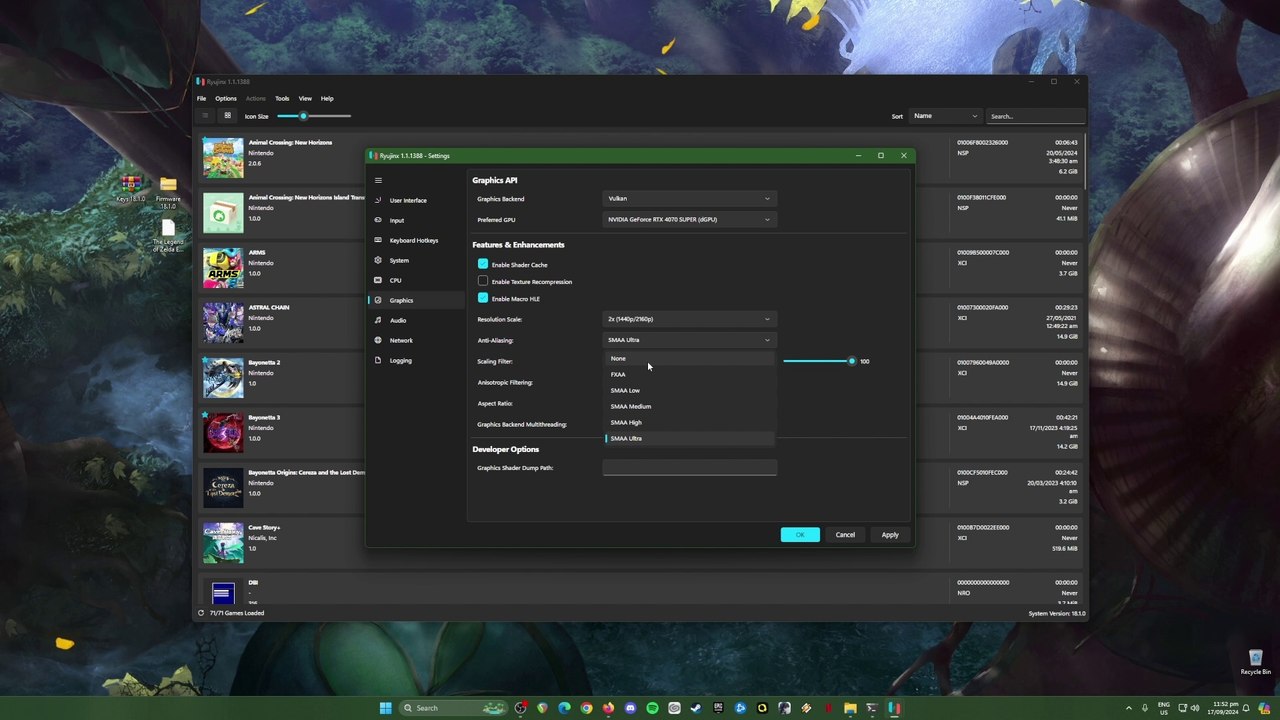Choose None in Anti-Aliasing list
1280x720 pixels.
coord(689,358)
